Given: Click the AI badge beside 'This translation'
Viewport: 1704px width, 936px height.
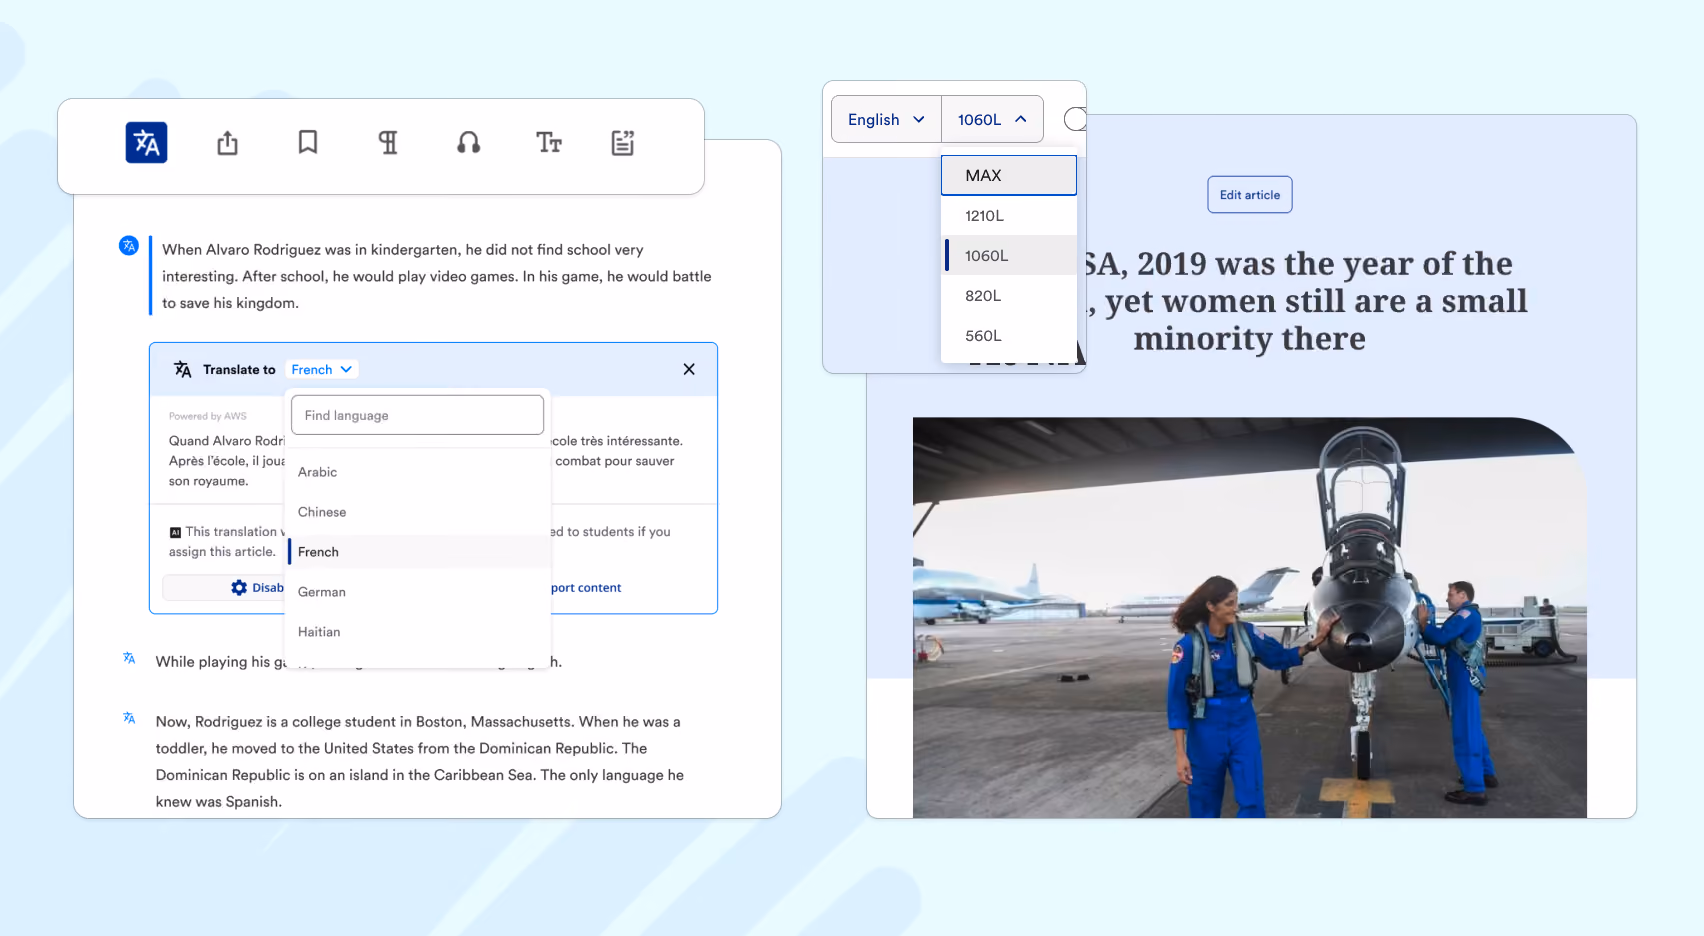Looking at the screenshot, I should 175,532.
